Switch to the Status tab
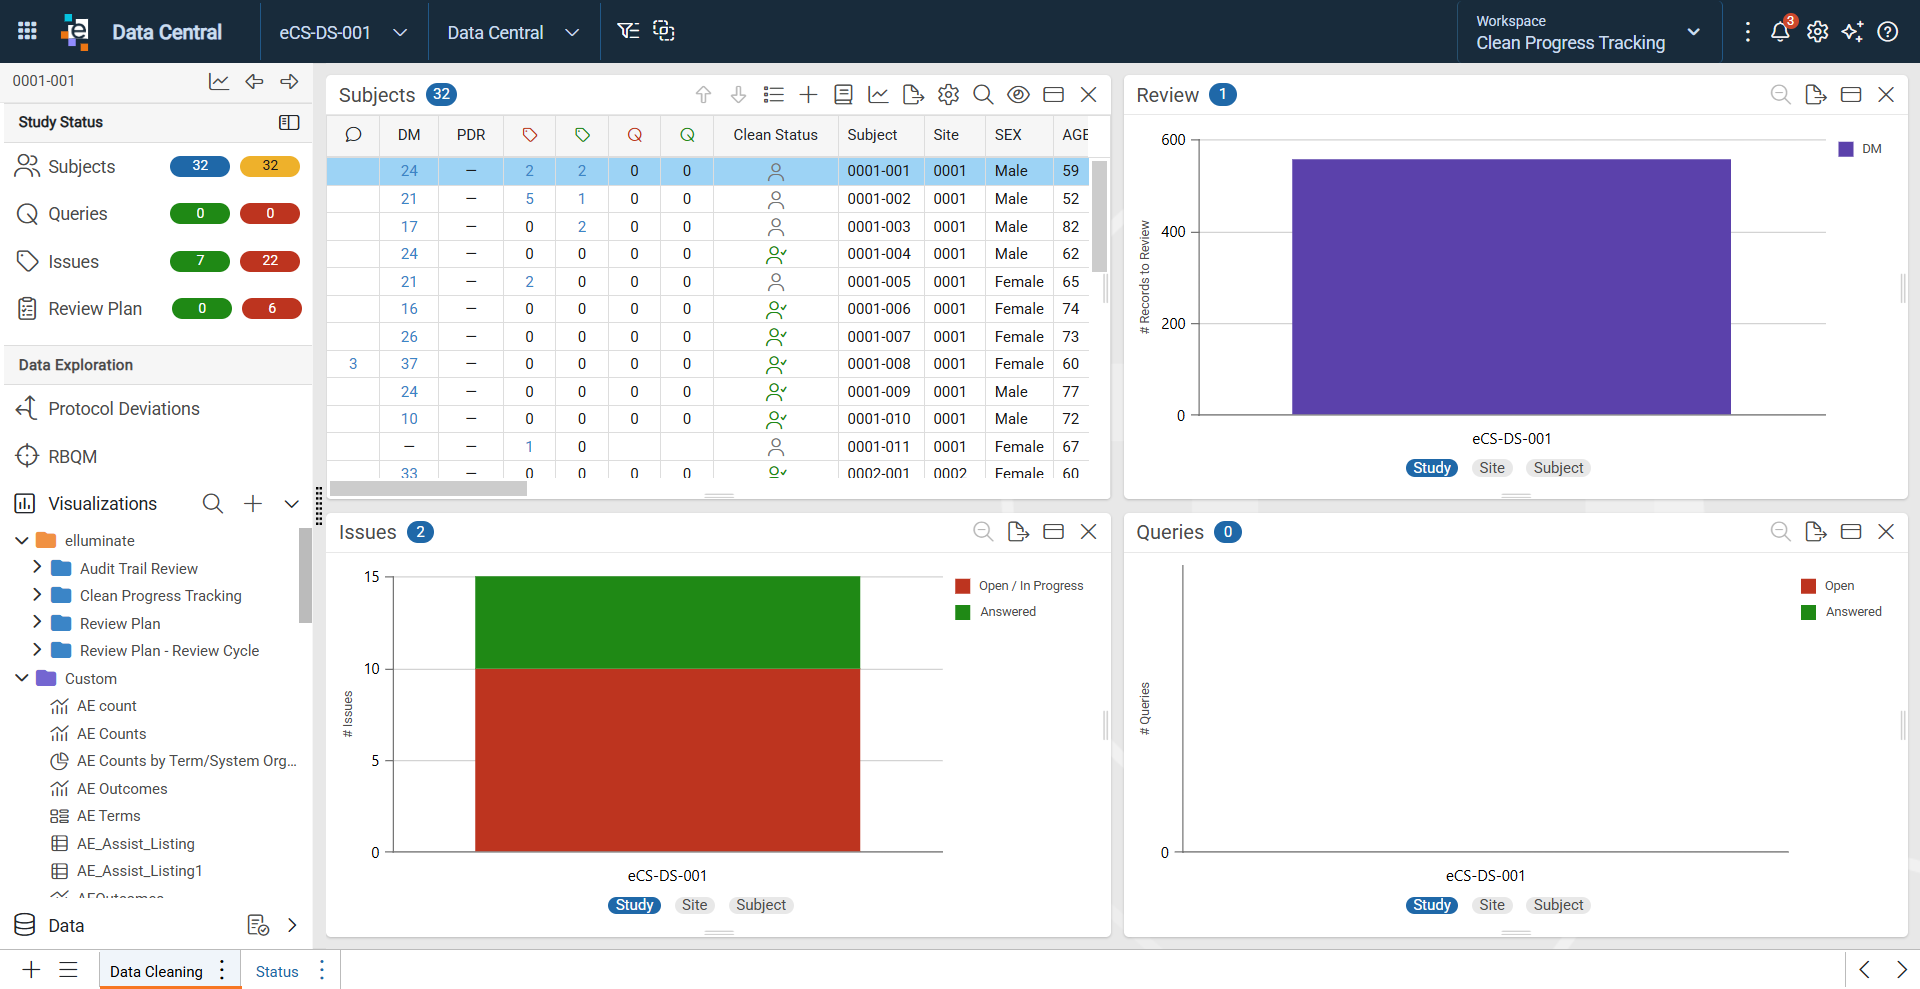This screenshot has width=1920, height=989. tap(277, 971)
